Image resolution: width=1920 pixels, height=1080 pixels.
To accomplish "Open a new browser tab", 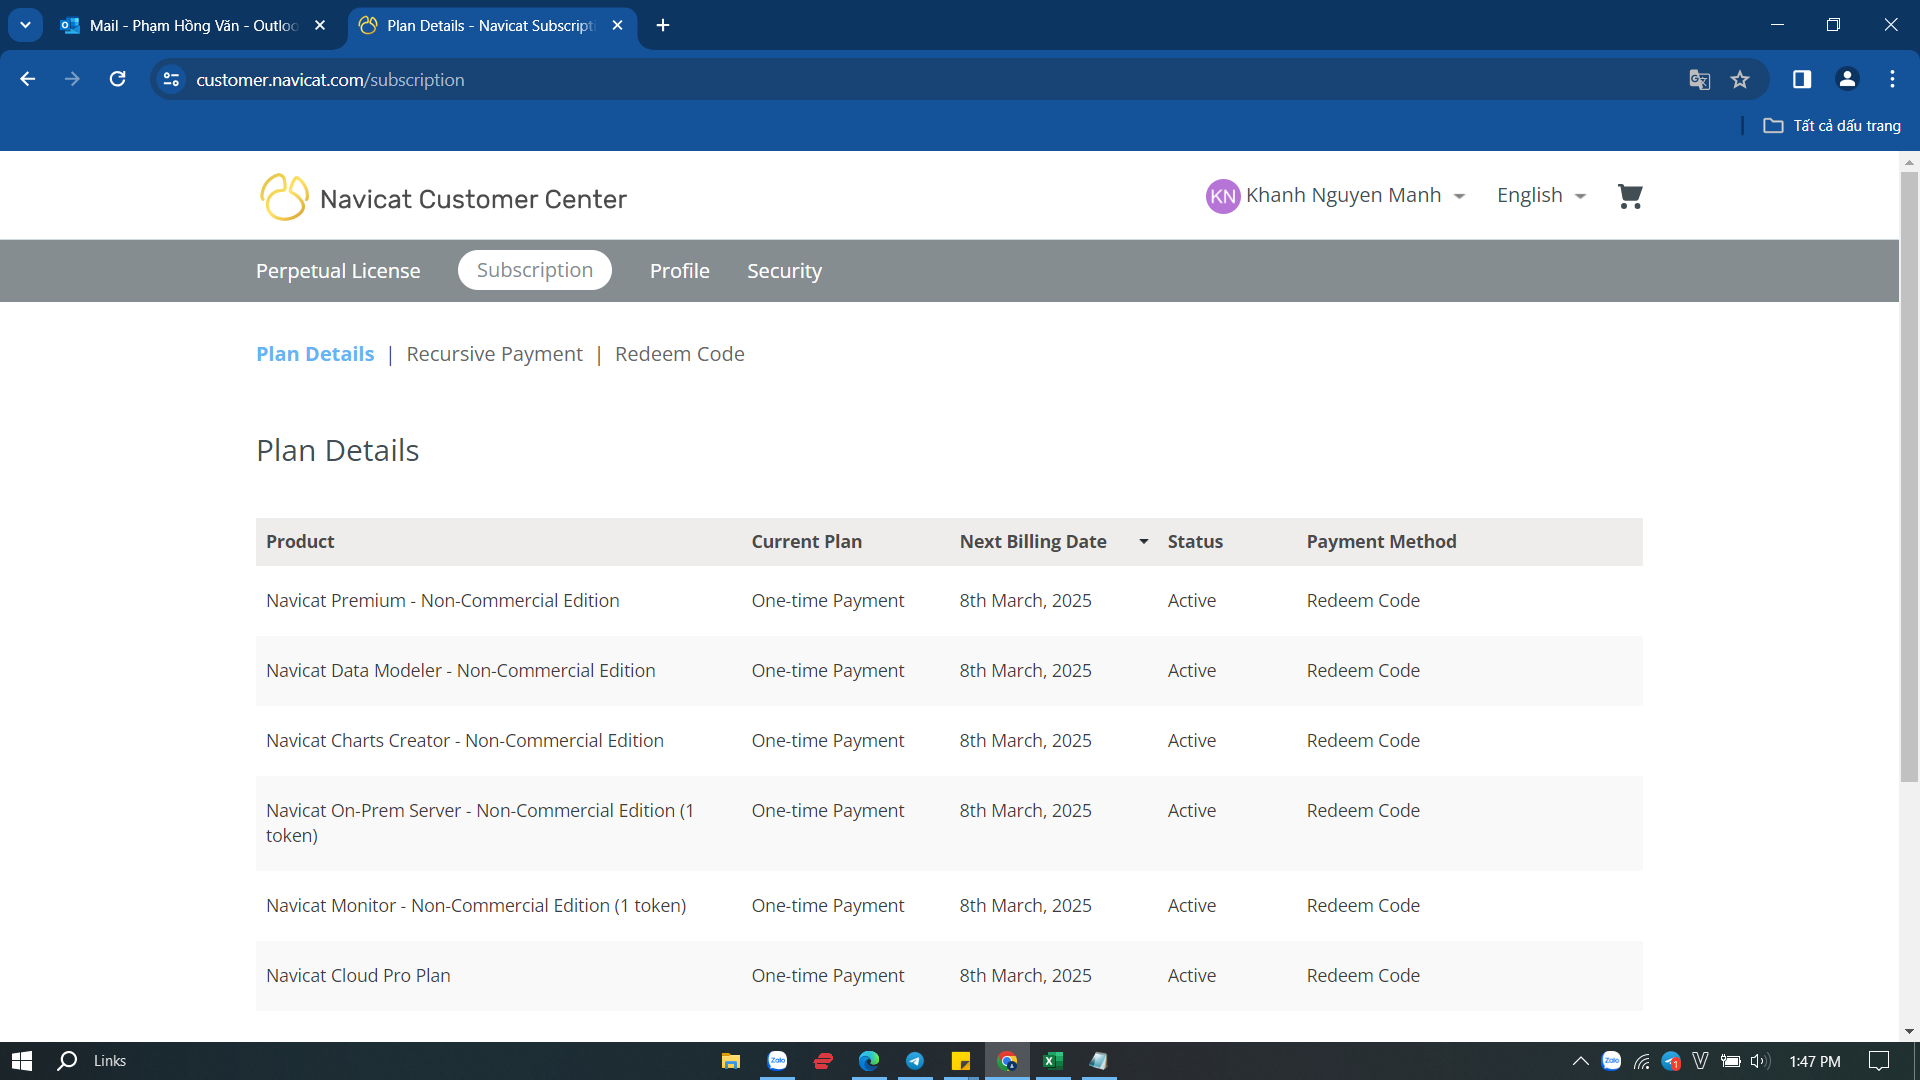I will click(663, 25).
